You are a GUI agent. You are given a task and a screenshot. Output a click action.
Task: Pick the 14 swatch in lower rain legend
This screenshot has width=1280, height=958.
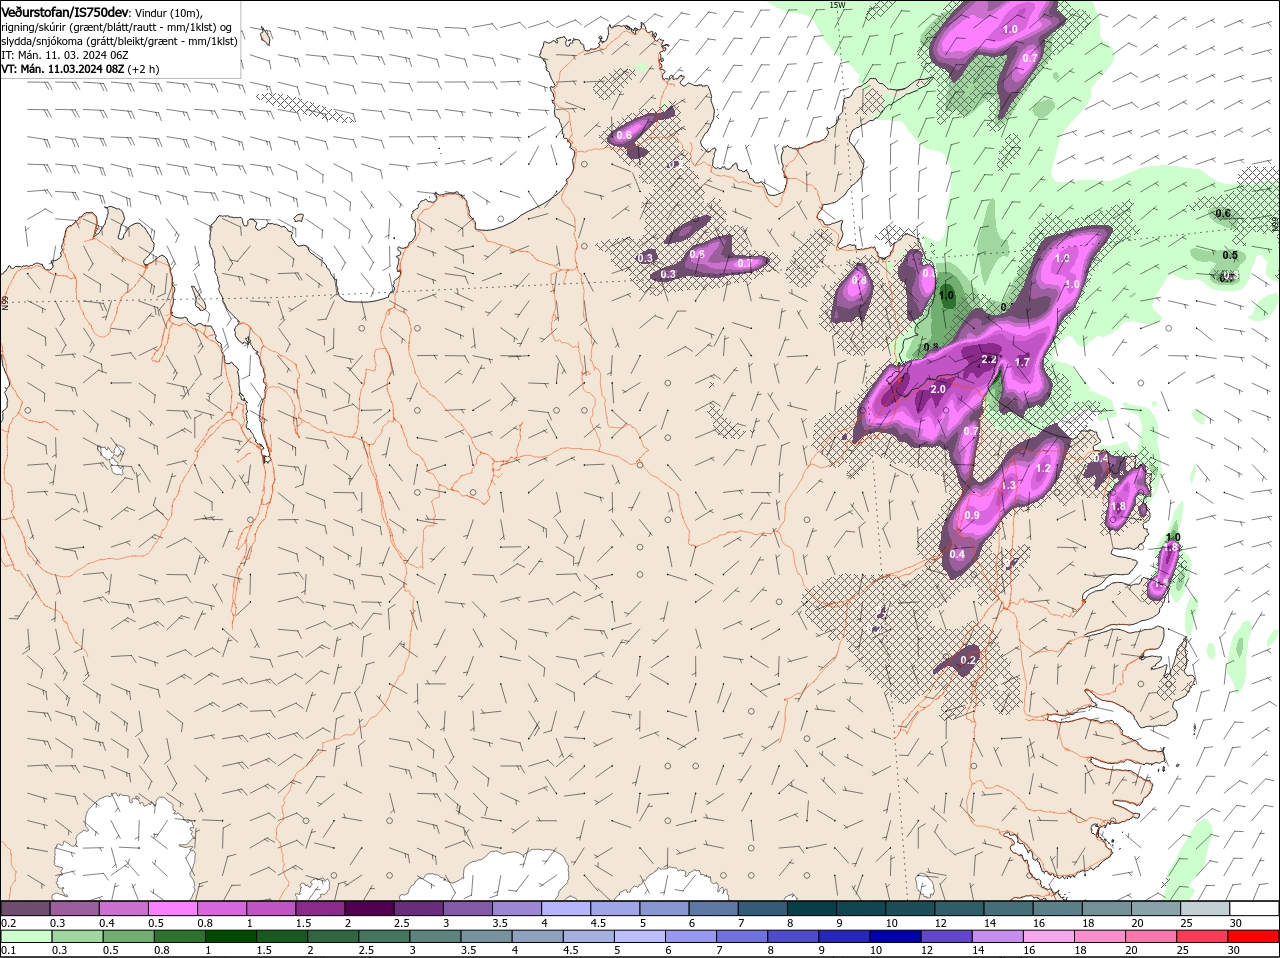tap(996, 936)
